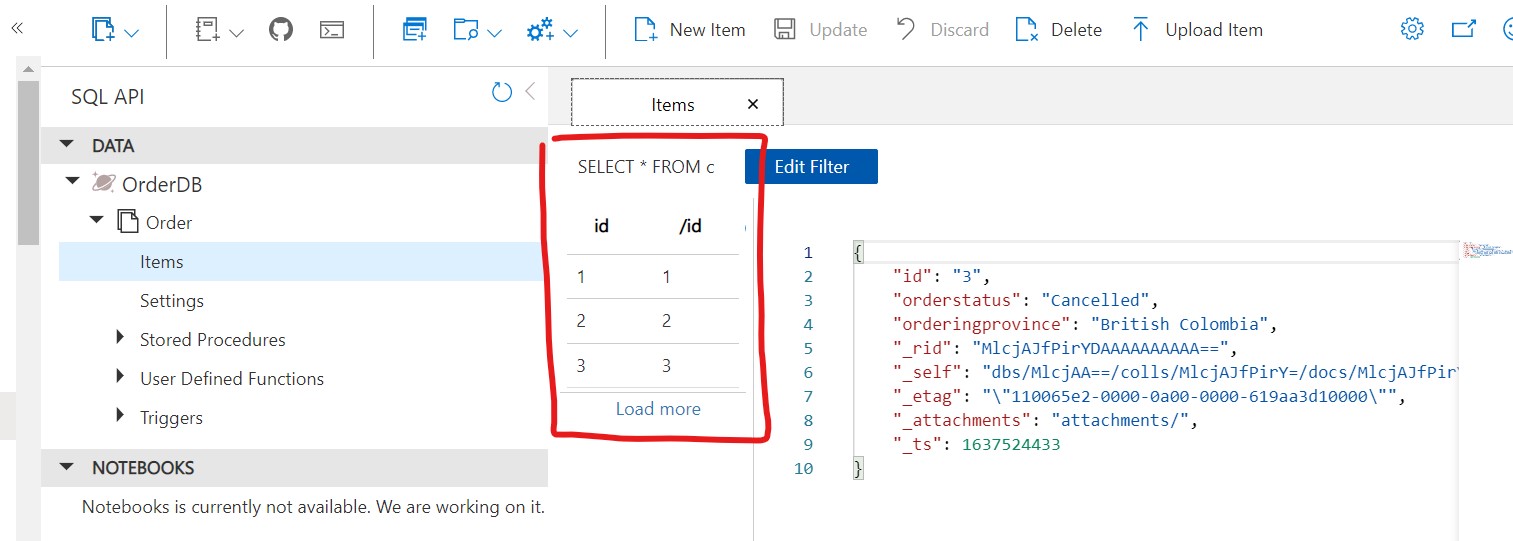Click the open full screen icon
This screenshot has width=1513, height=541.
(x=1463, y=30)
